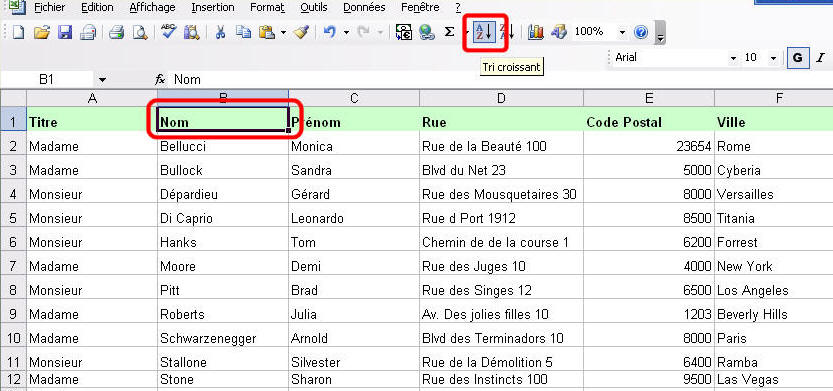Click the Save floppy disk icon
Screen dimensions: 833x391
tap(65, 32)
